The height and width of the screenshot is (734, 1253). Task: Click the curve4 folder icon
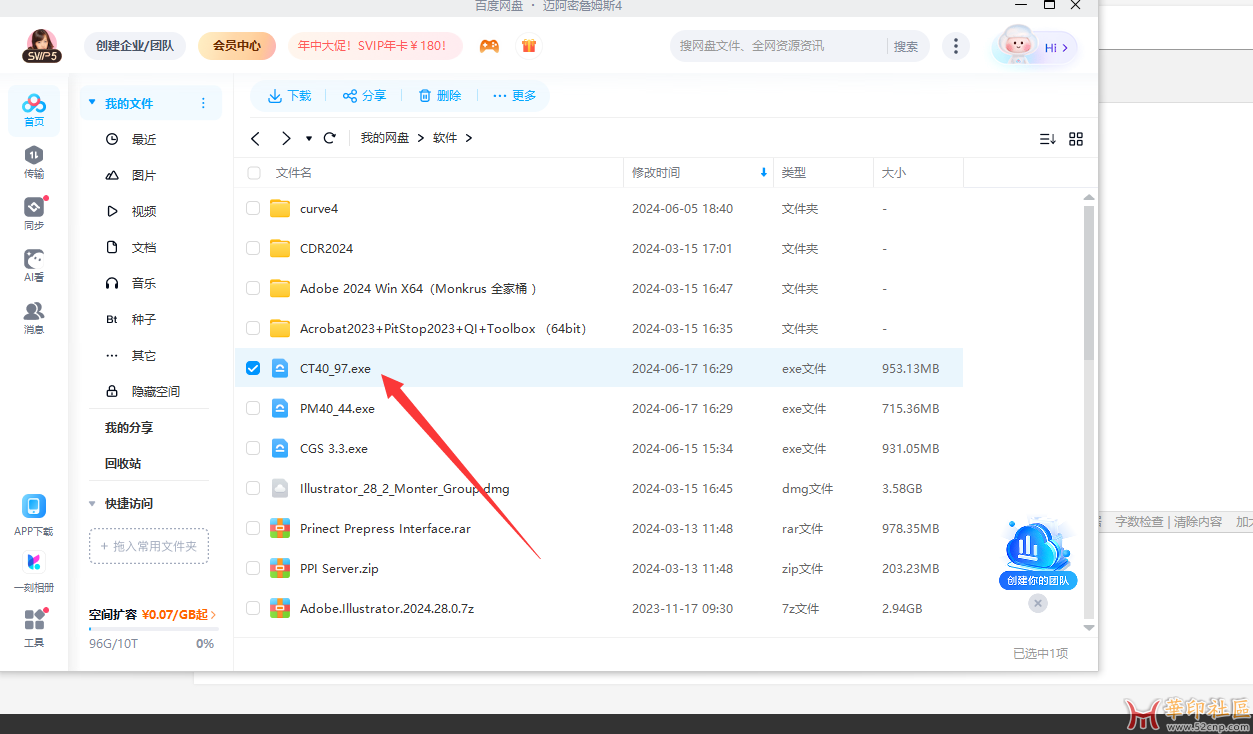tap(280, 209)
